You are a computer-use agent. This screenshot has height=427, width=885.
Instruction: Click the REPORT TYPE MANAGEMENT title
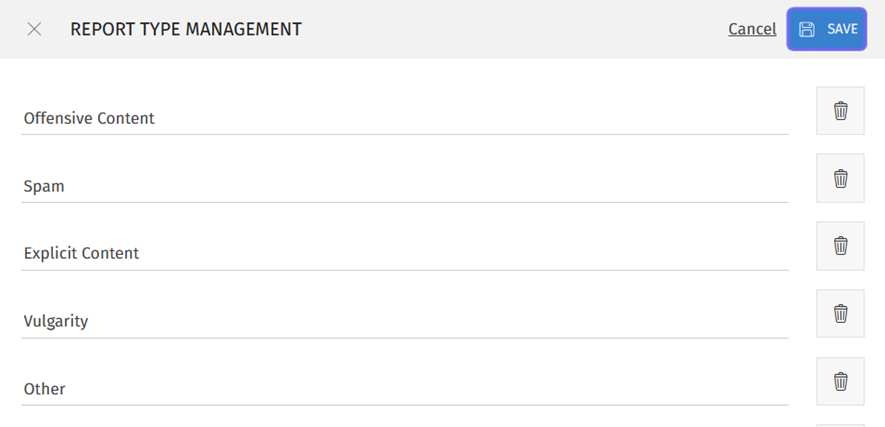(185, 29)
